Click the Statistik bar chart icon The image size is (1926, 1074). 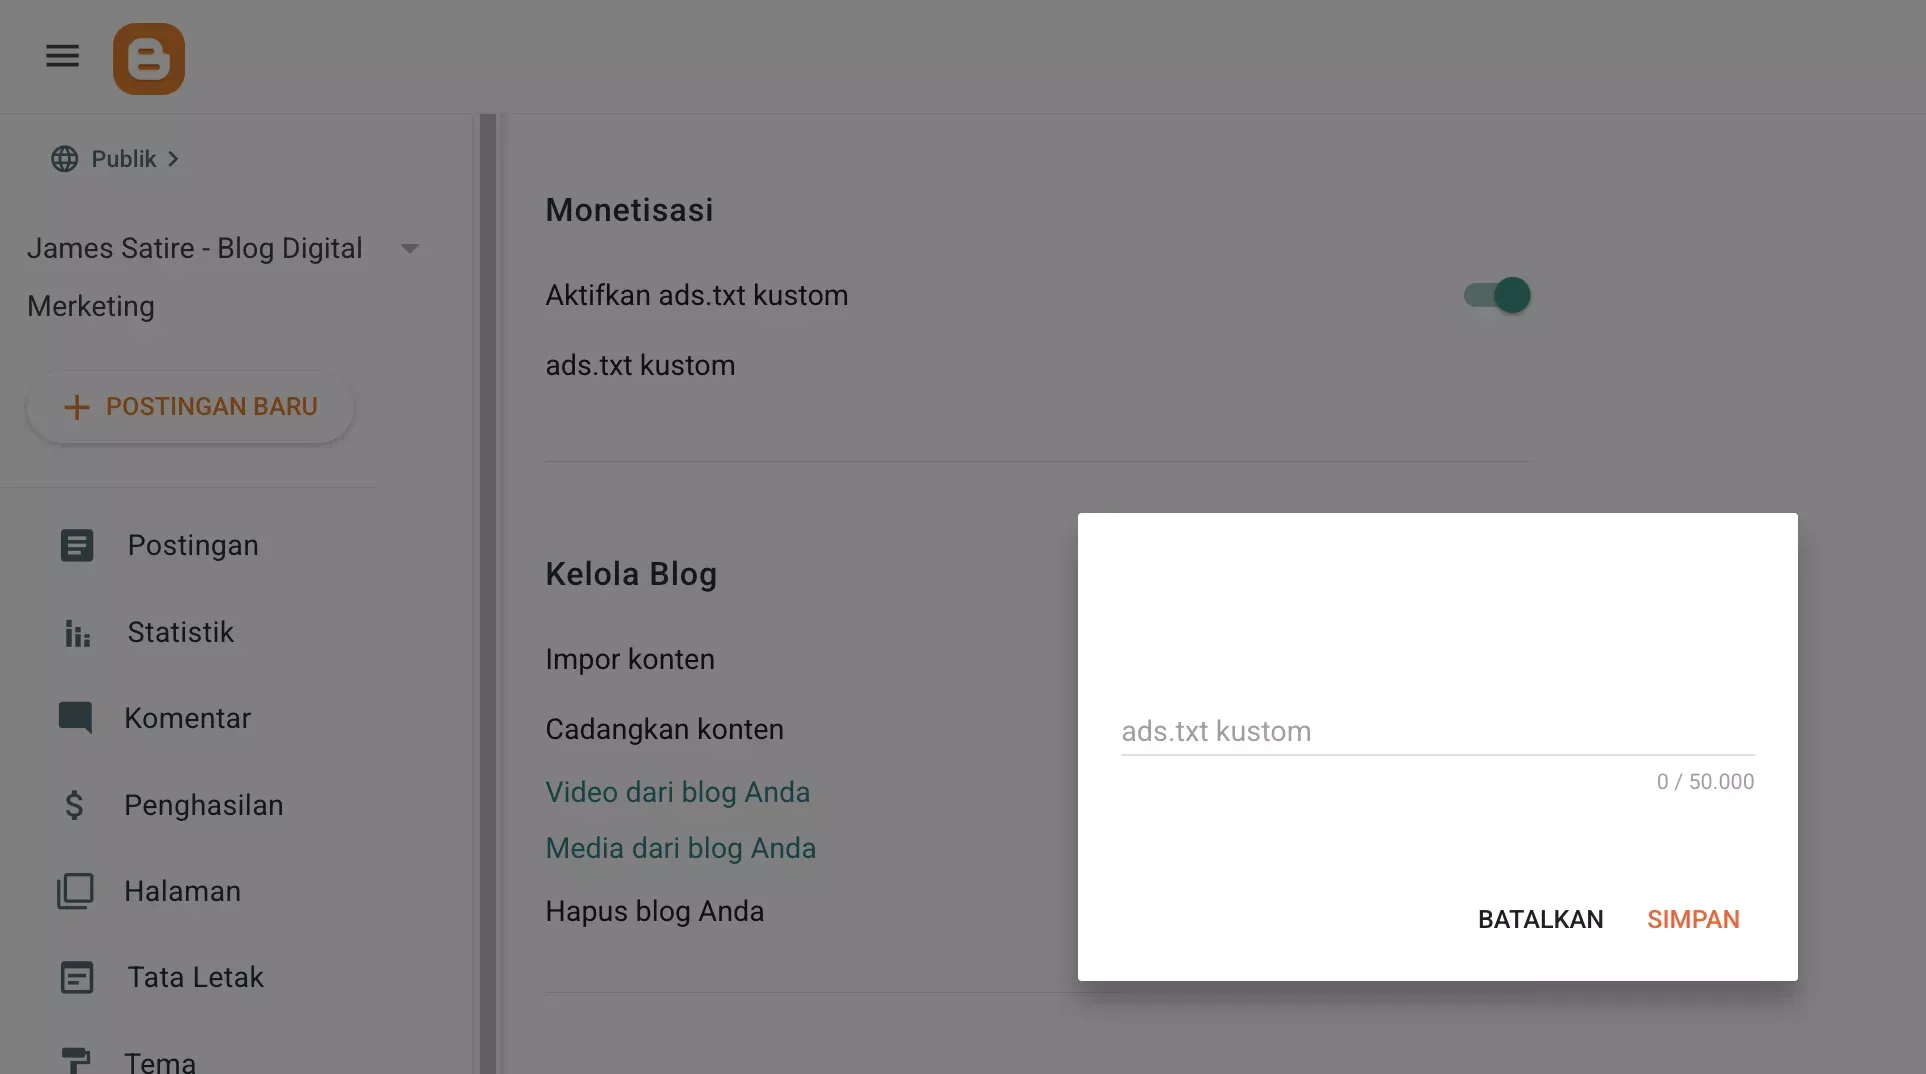77,633
